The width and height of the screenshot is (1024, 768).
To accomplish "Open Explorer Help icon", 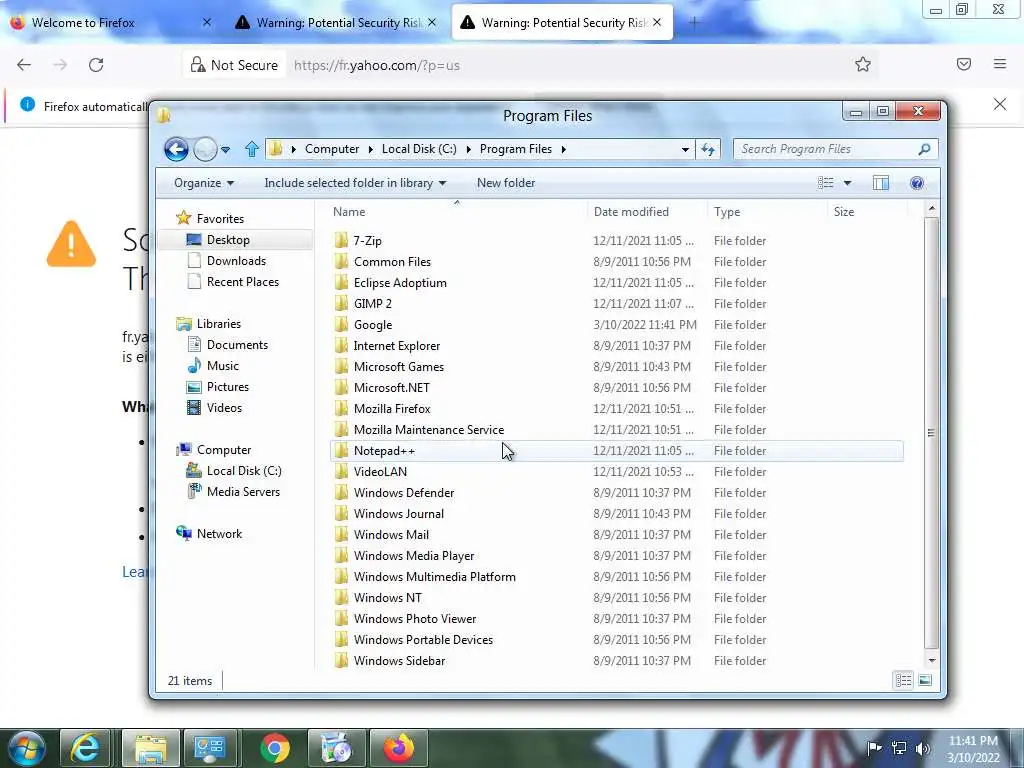I will 917,183.
